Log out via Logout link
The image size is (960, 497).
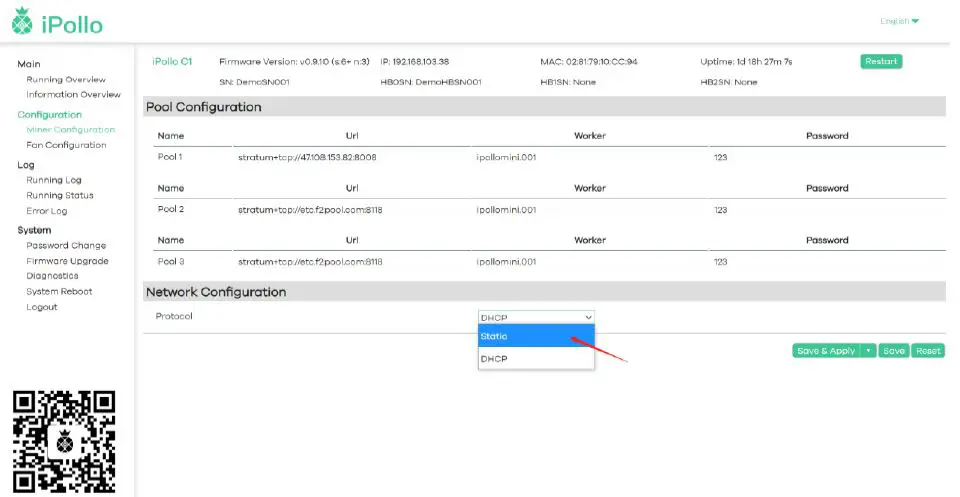[42, 307]
